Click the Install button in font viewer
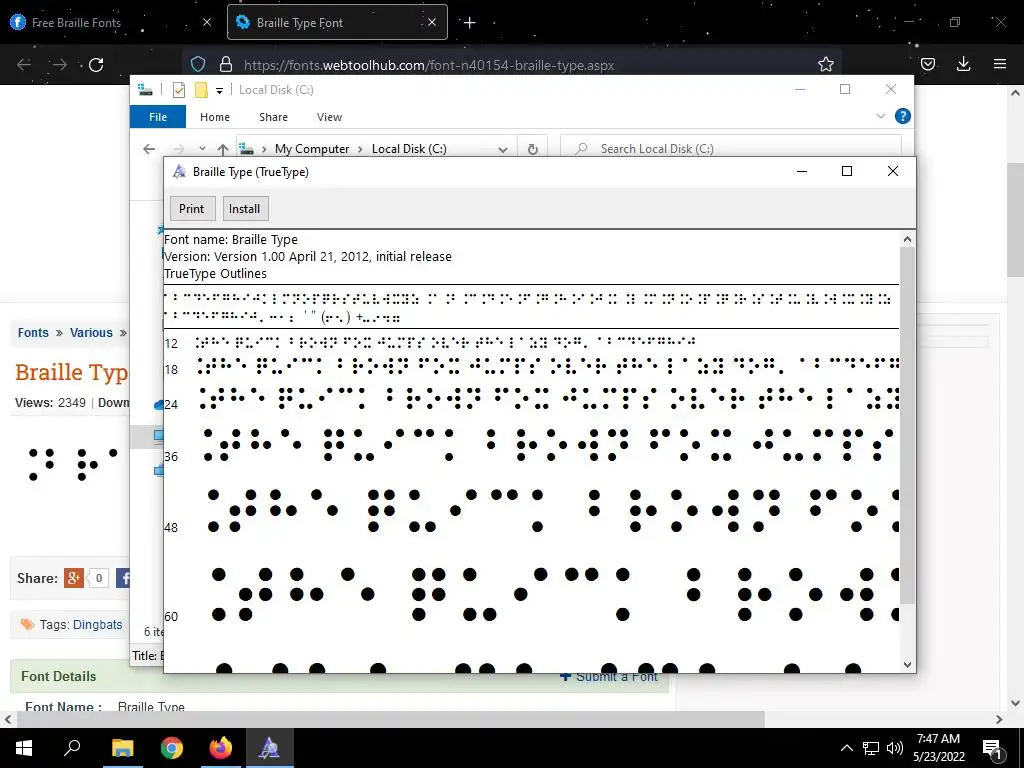The image size is (1024, 768). [244, 209]
